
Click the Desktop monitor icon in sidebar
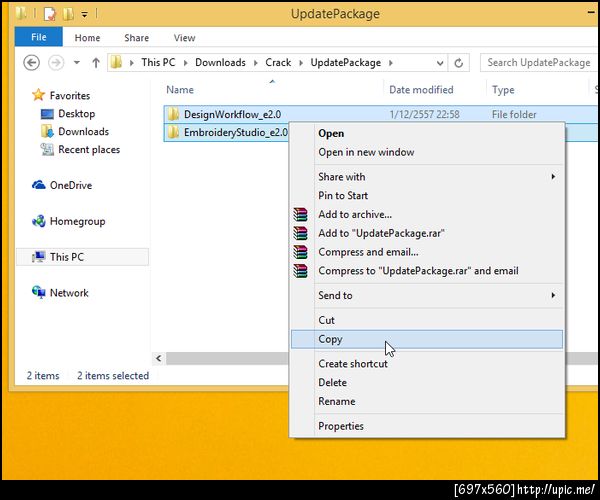(x=47, y=114)
